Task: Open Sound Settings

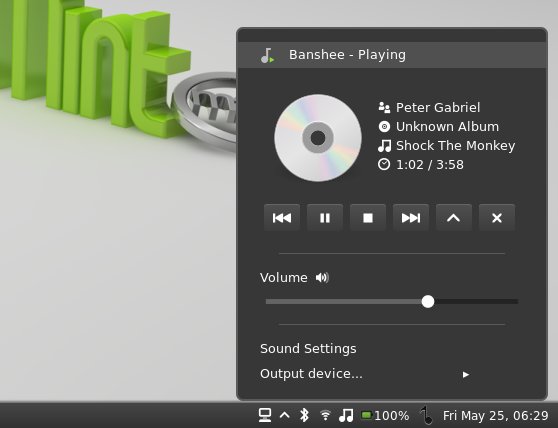Action: point(308,349)
